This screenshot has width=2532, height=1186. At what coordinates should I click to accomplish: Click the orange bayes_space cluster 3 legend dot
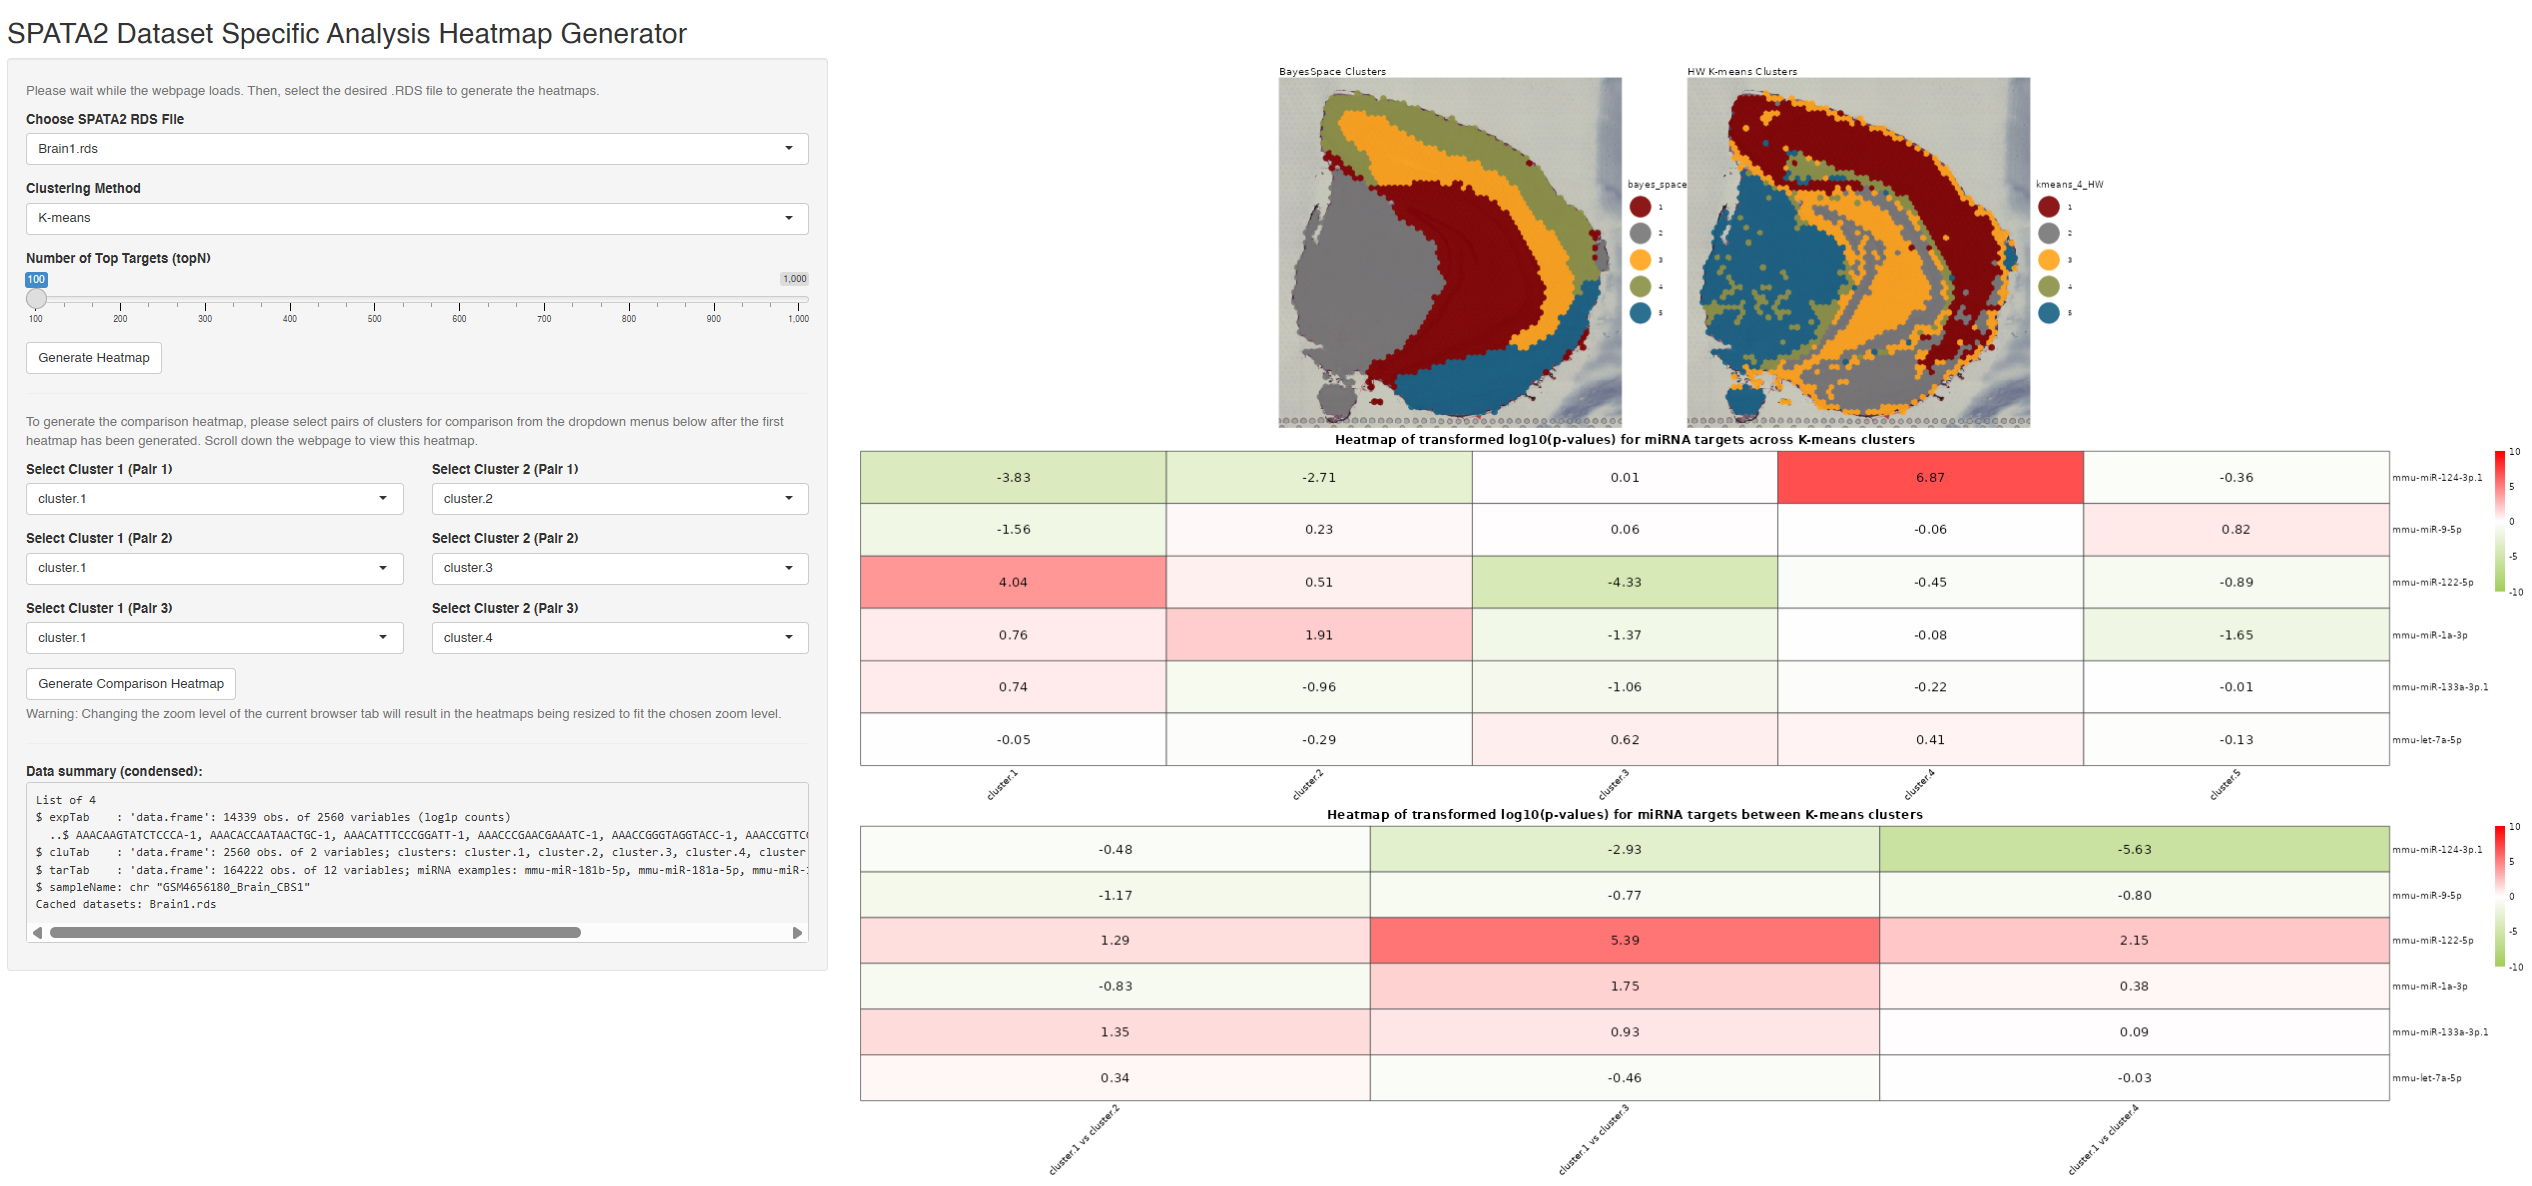[1640, 259]
